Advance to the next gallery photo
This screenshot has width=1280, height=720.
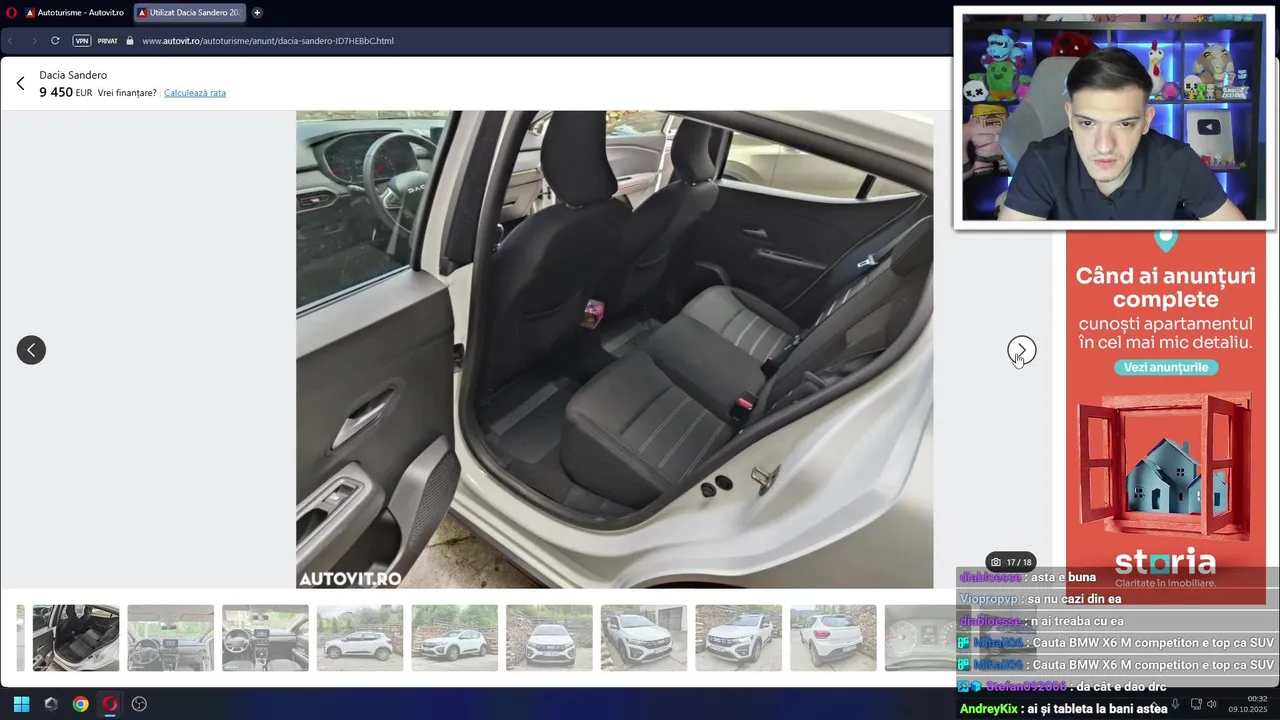point(1021,349)
